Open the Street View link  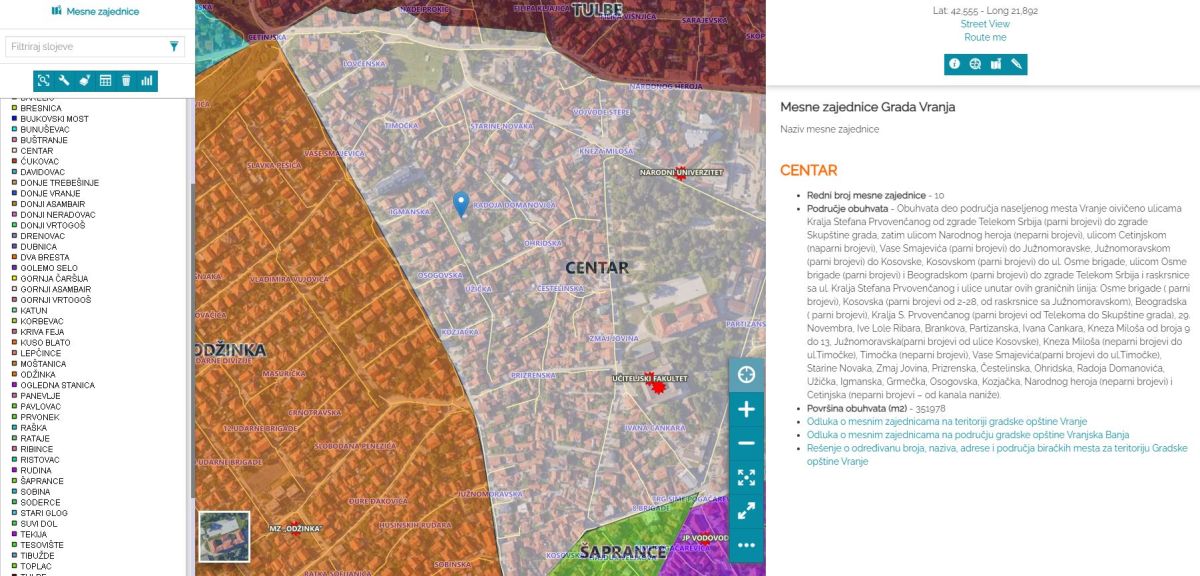coord(985,24)
